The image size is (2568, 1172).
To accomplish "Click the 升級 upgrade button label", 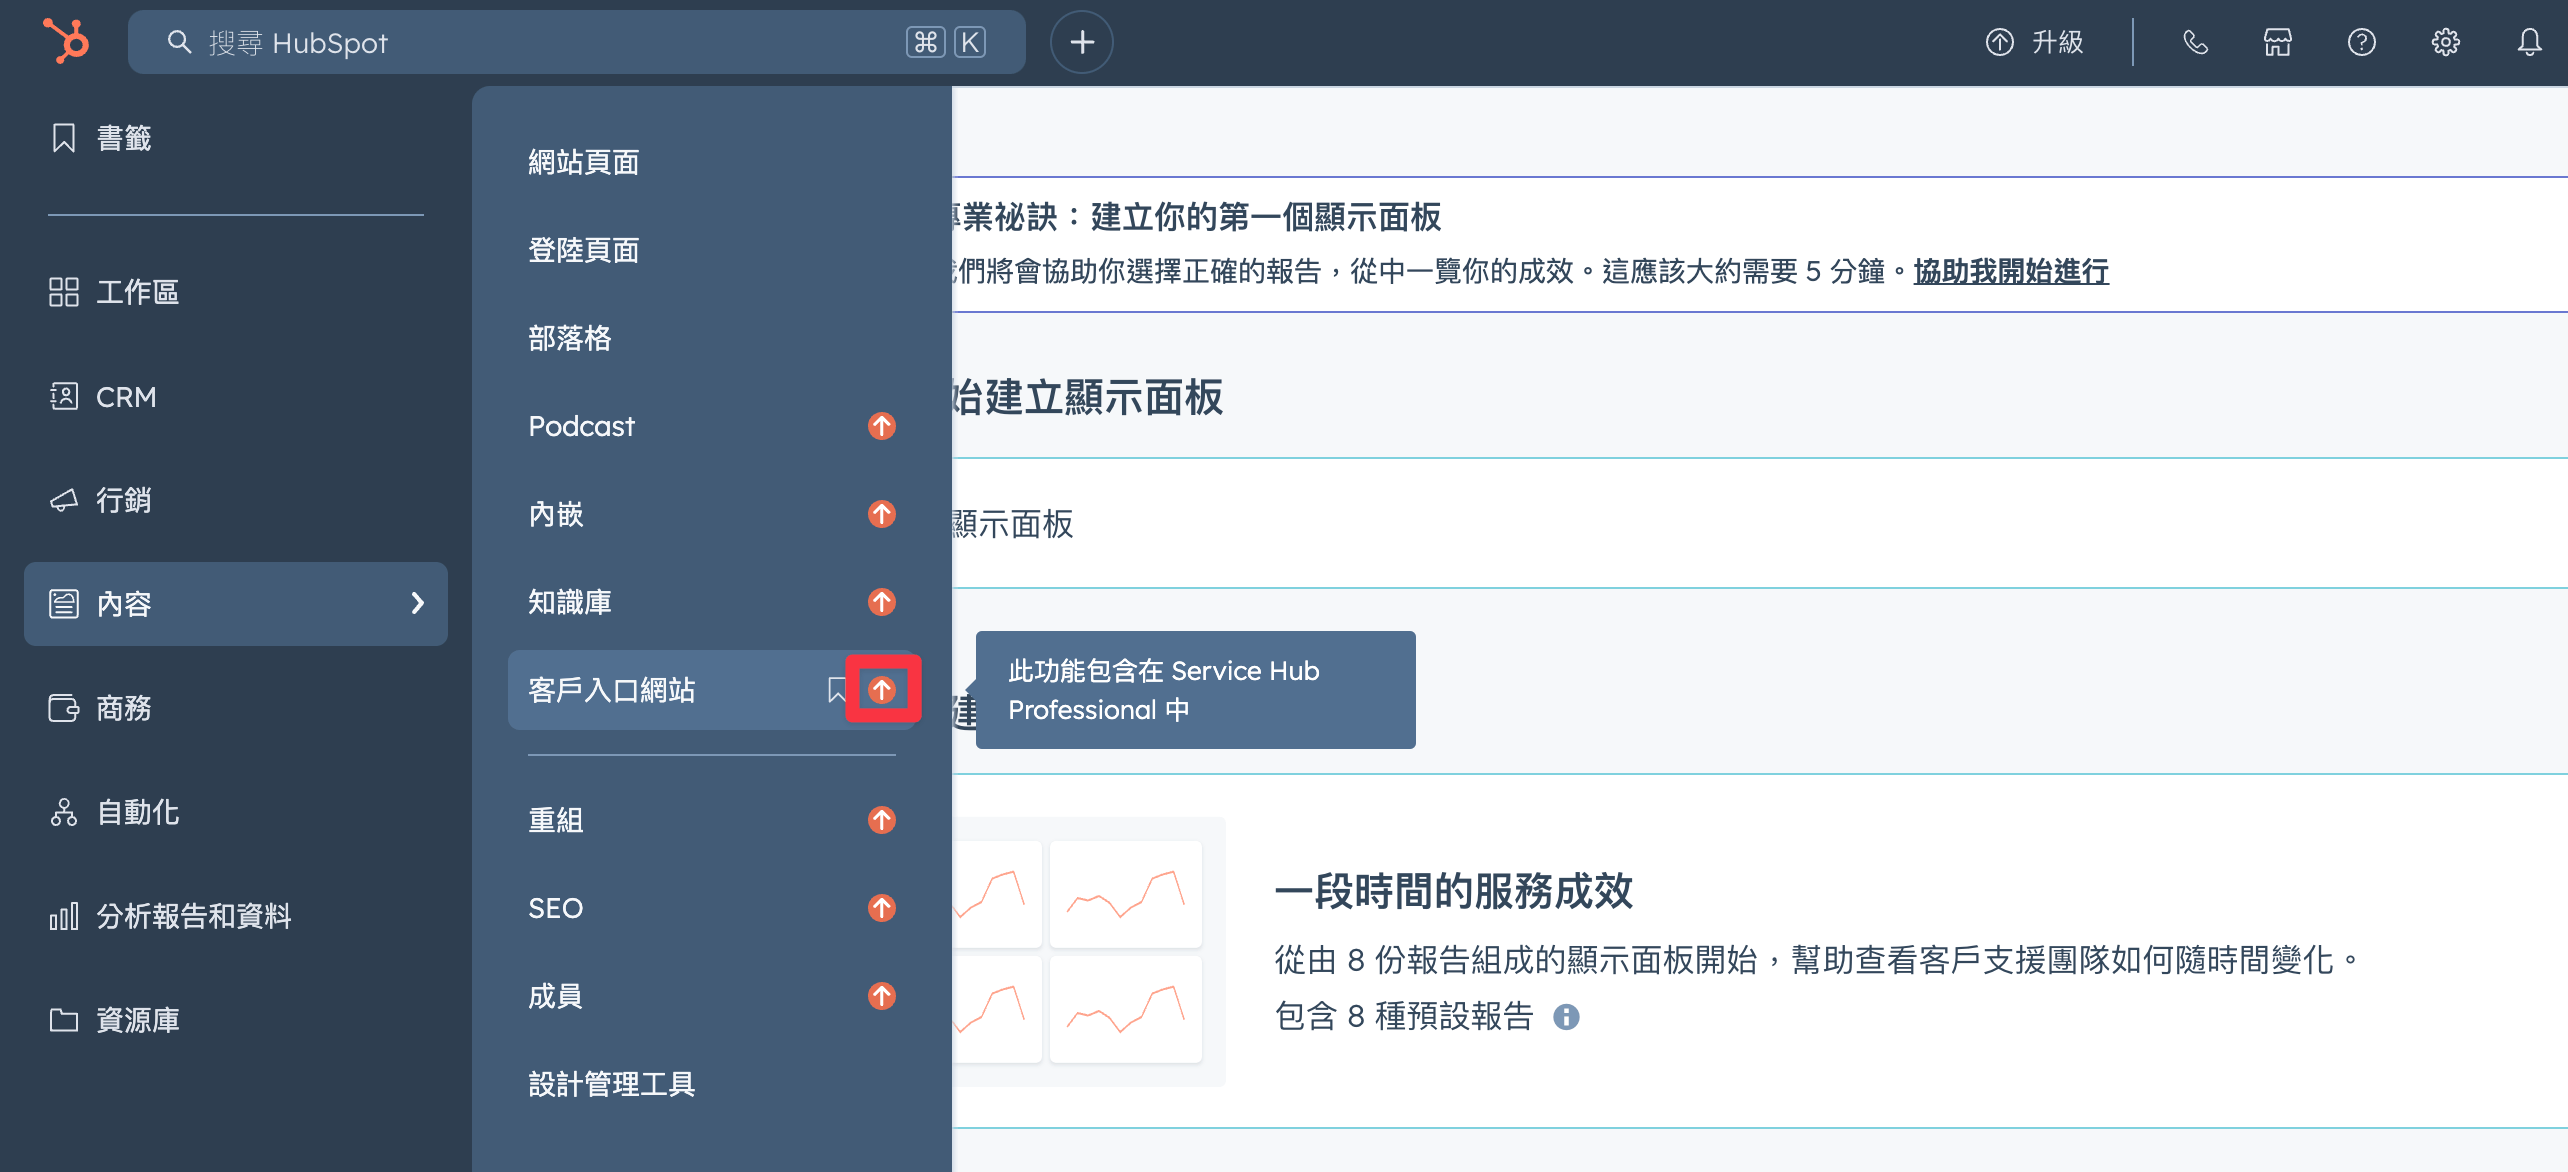I will coord(2058,42).
